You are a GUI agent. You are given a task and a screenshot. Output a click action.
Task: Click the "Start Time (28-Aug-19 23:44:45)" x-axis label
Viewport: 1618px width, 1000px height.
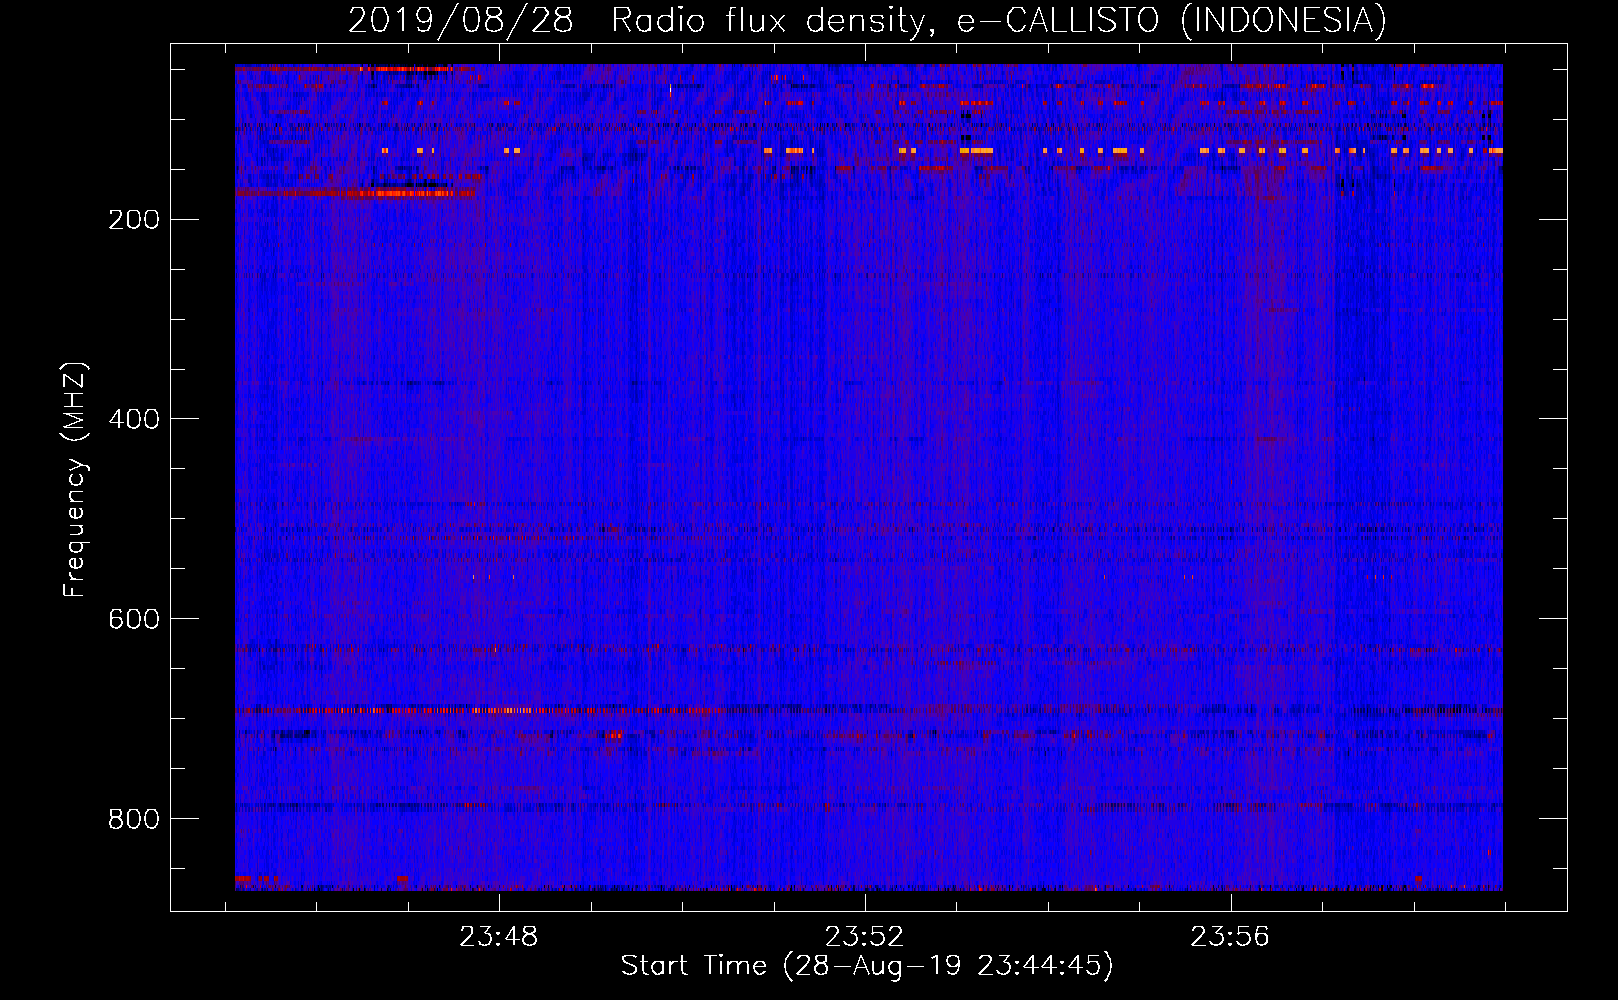click(867, 966)
